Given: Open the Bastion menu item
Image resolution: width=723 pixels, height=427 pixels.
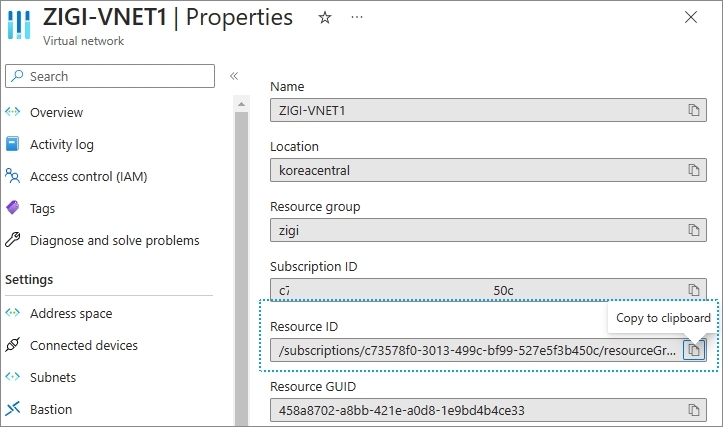Looking at the screenshot, I should 51,409.
